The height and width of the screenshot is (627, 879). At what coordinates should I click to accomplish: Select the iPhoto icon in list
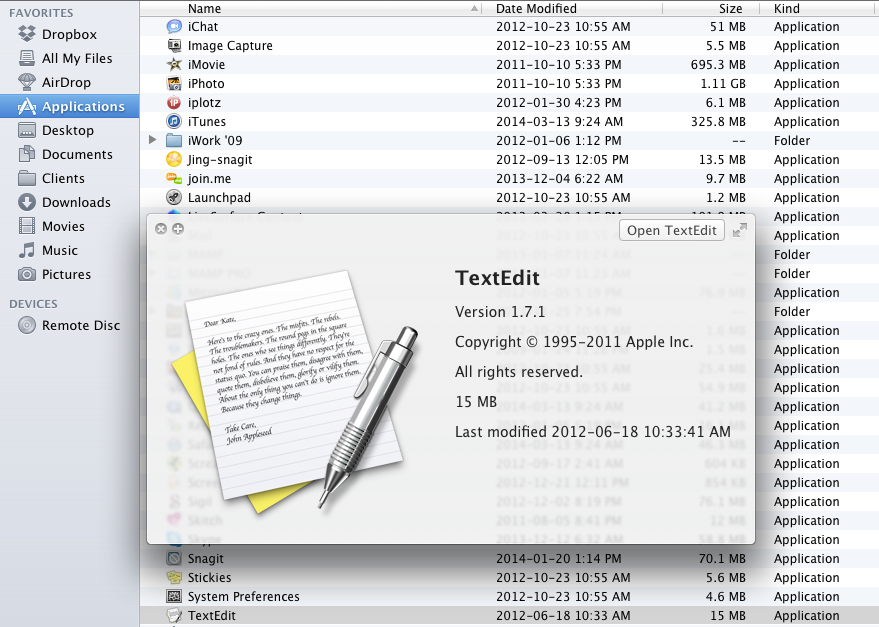coord(174,84)
